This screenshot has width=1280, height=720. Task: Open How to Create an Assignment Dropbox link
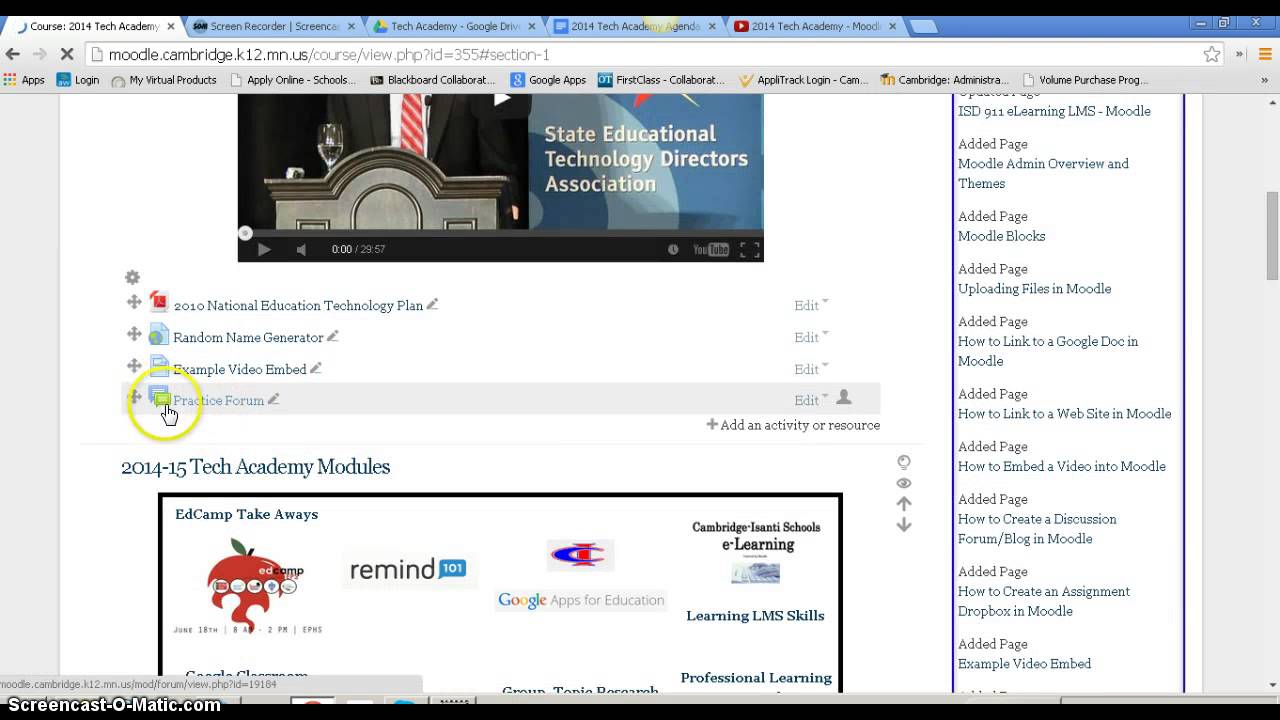click(x=1044, y=601)
